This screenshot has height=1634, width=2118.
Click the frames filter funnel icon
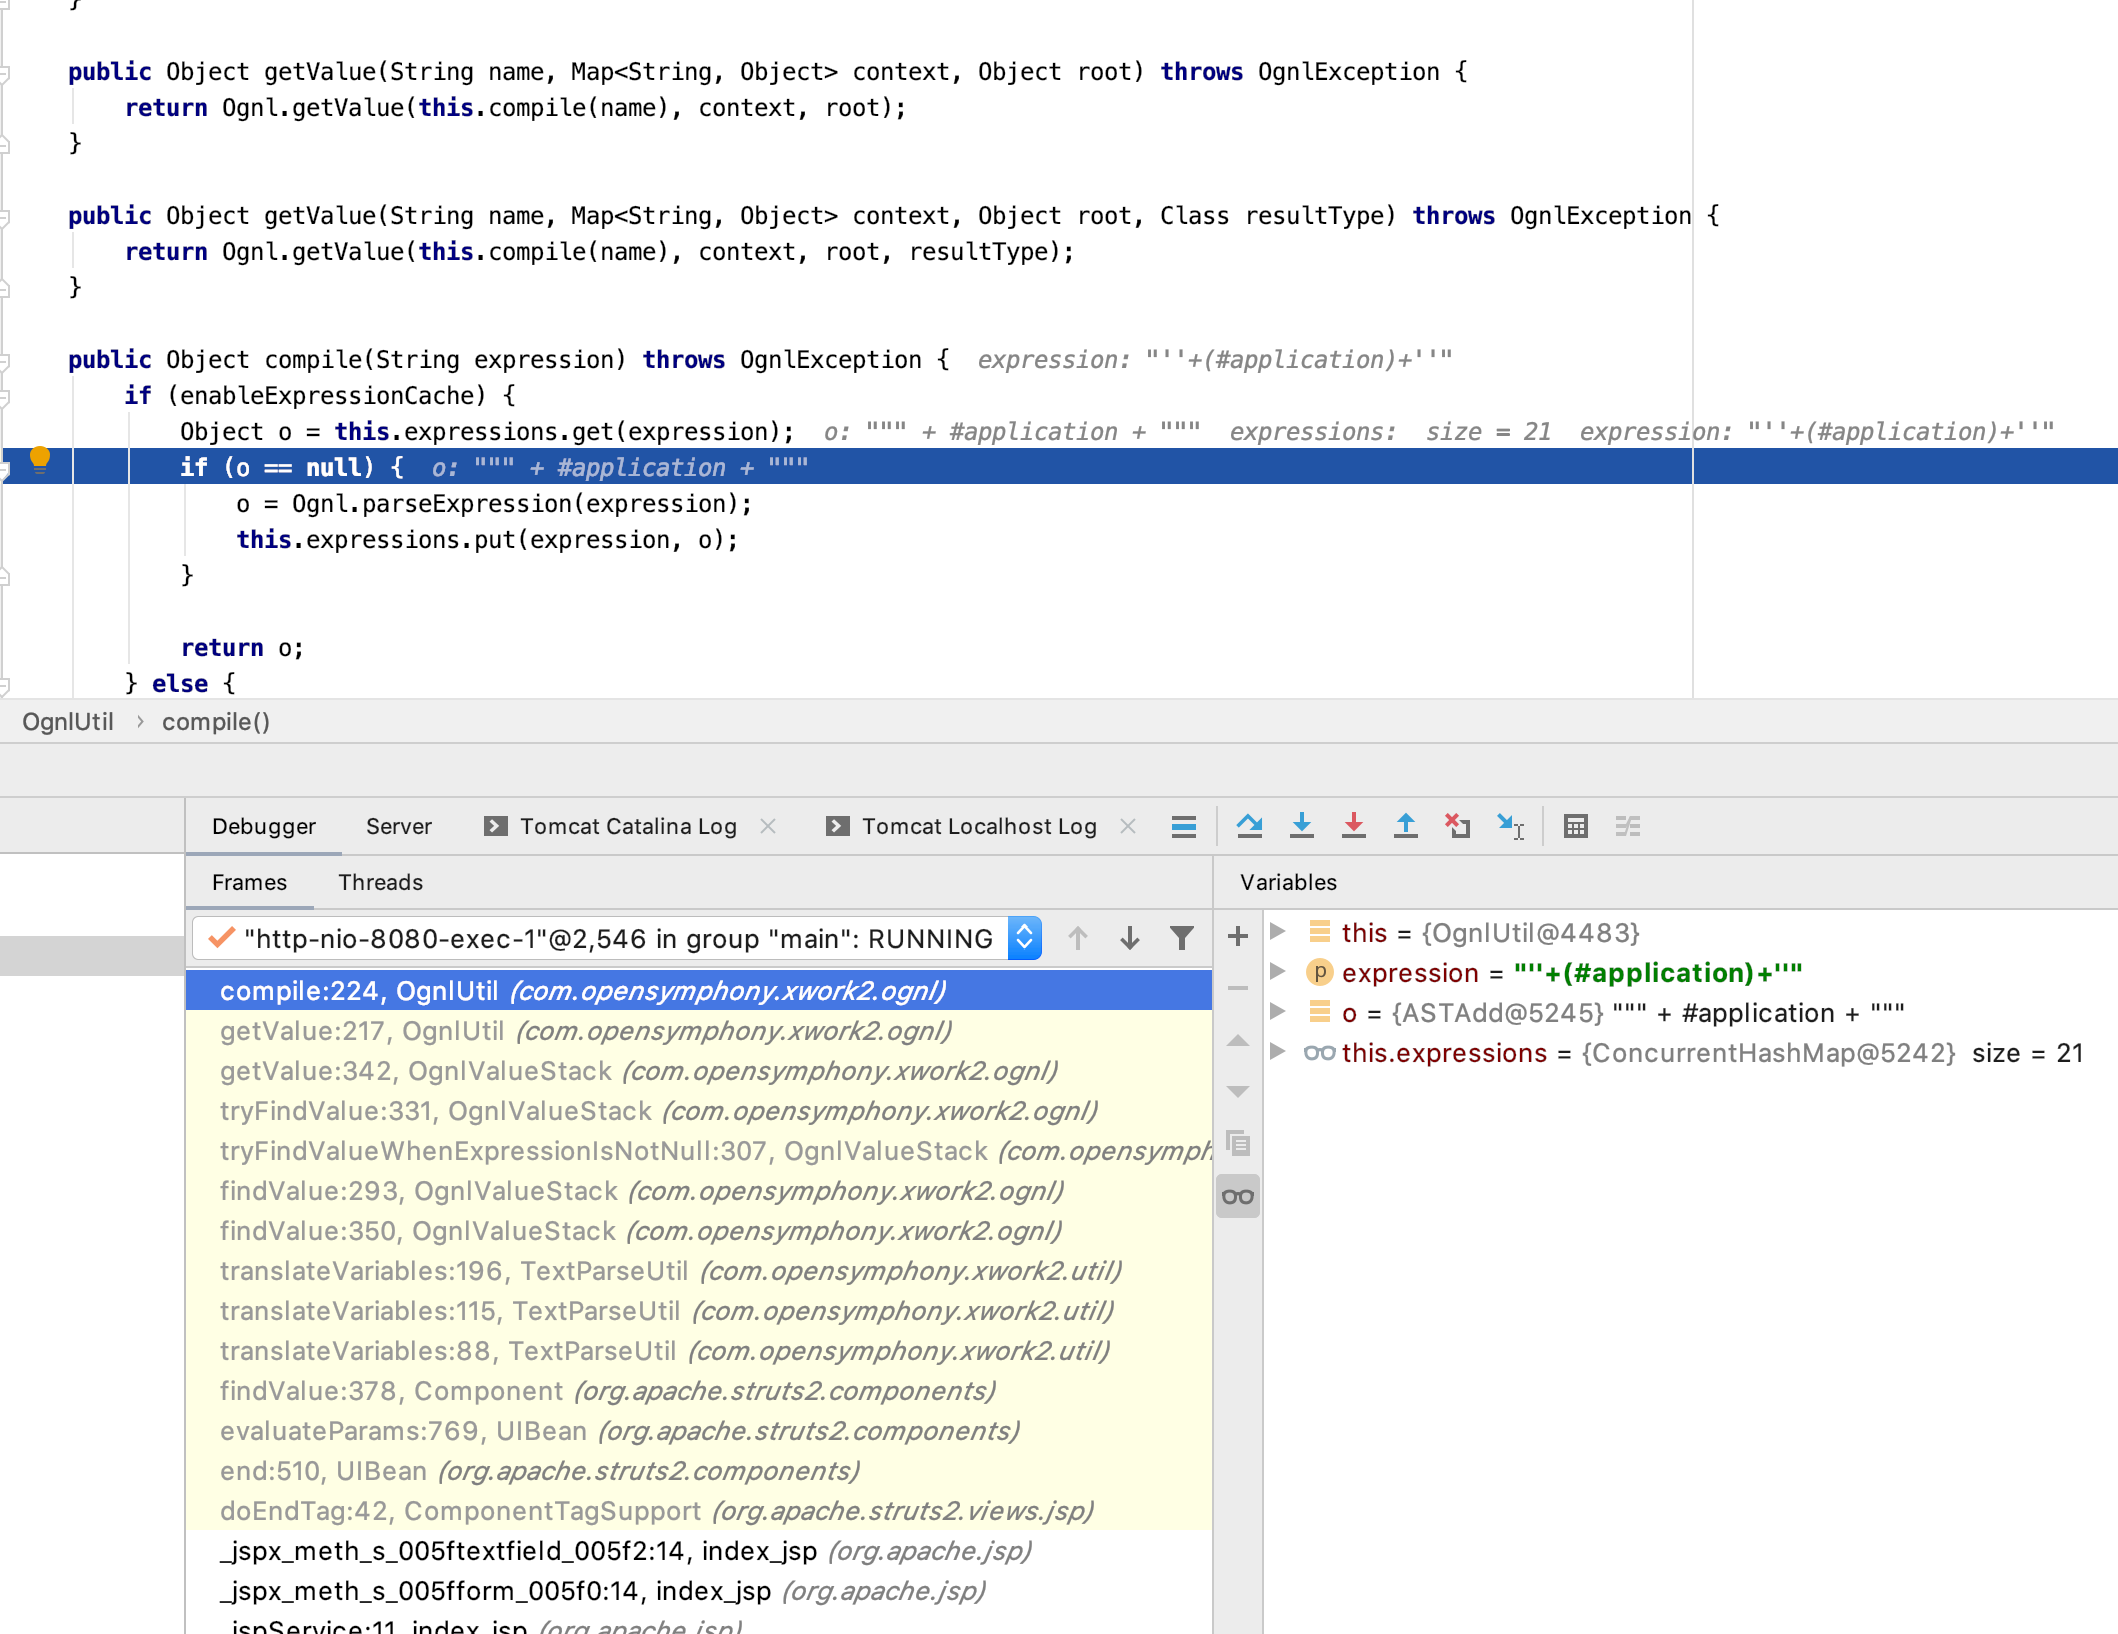coord(1182,938)
